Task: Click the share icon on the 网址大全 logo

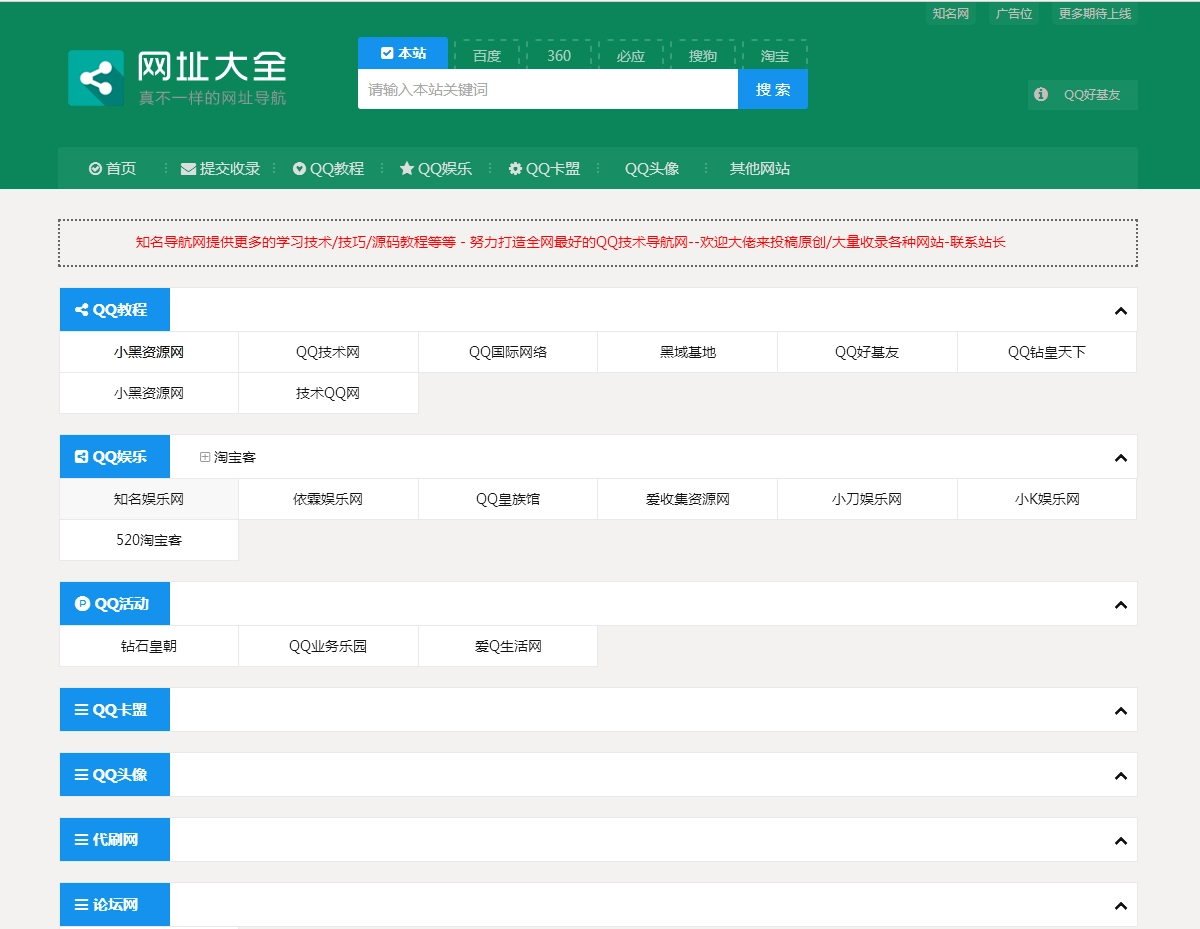Action: (x=95, y=77)
